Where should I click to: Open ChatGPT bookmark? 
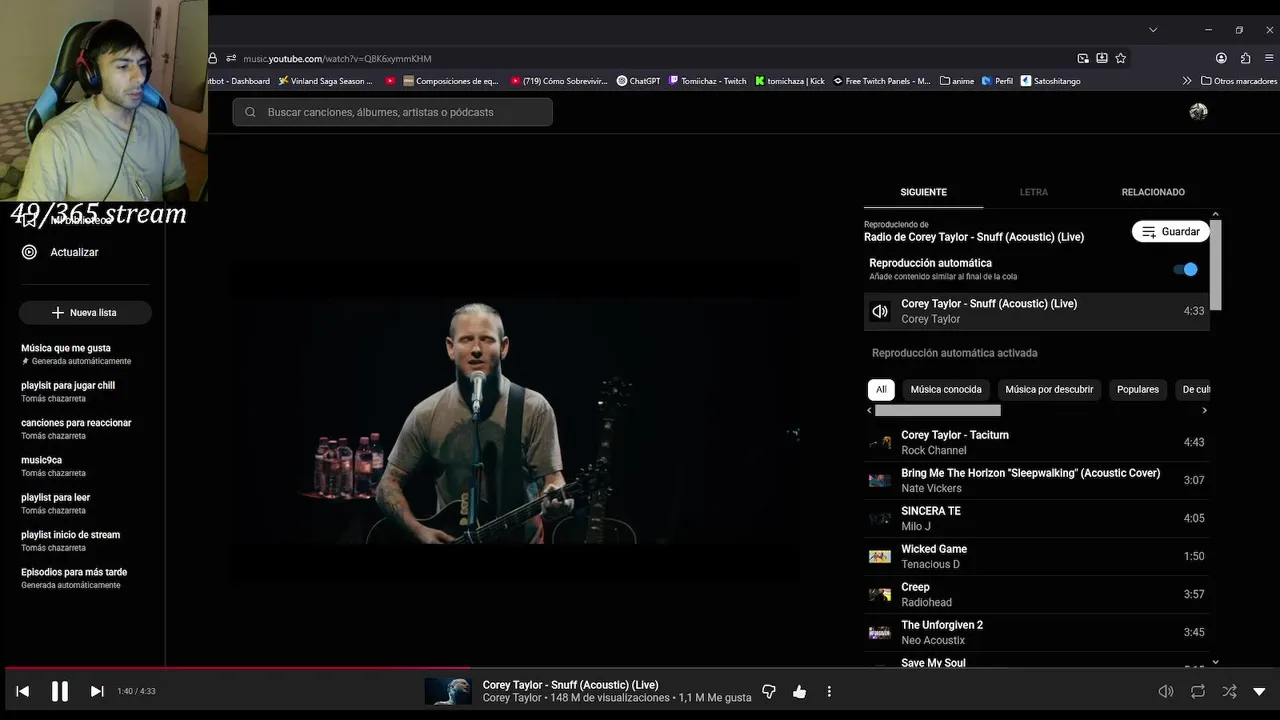pyautogui.click(x=638, y=81)
